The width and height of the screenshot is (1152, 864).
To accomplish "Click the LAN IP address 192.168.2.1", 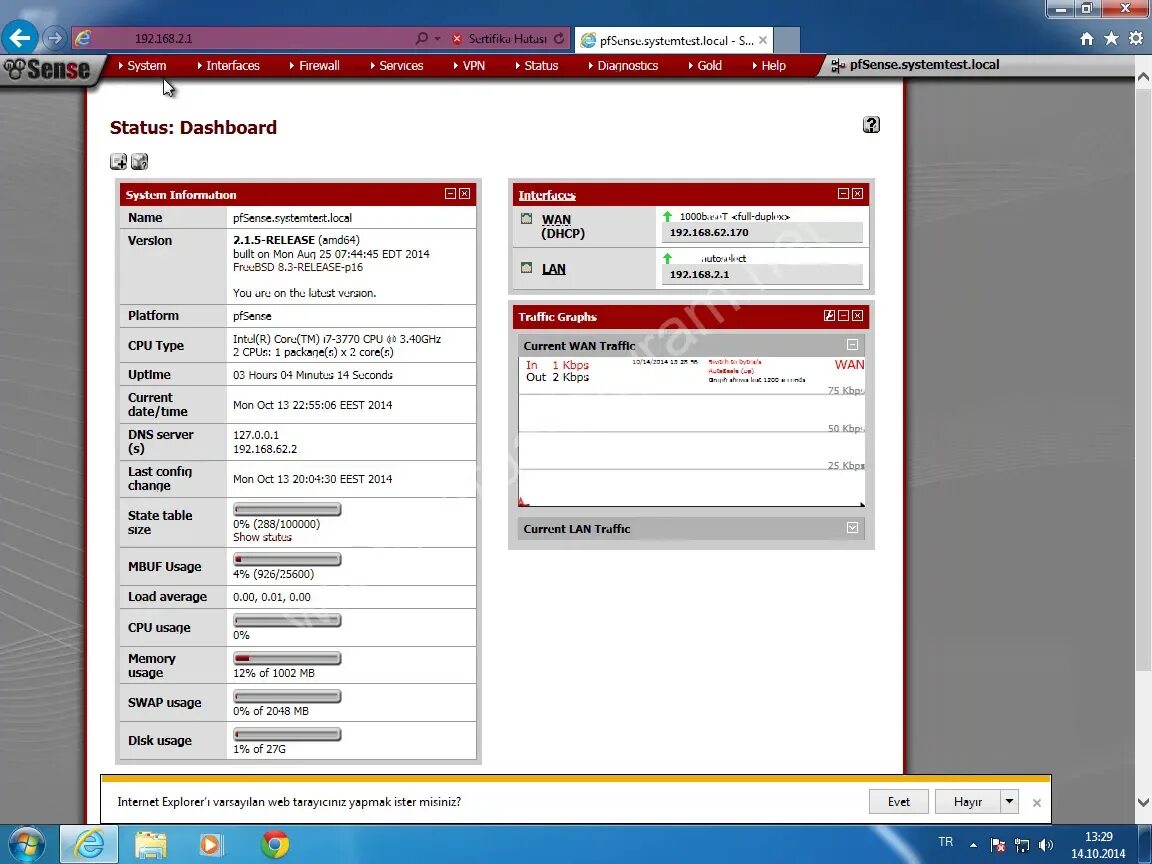I will coord(699,274).
